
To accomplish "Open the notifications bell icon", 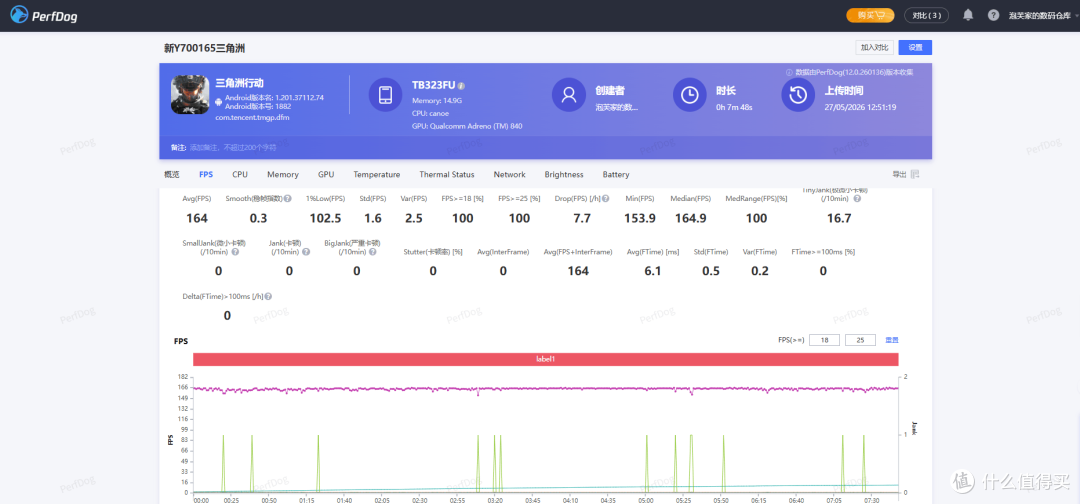I will (968, 15).
